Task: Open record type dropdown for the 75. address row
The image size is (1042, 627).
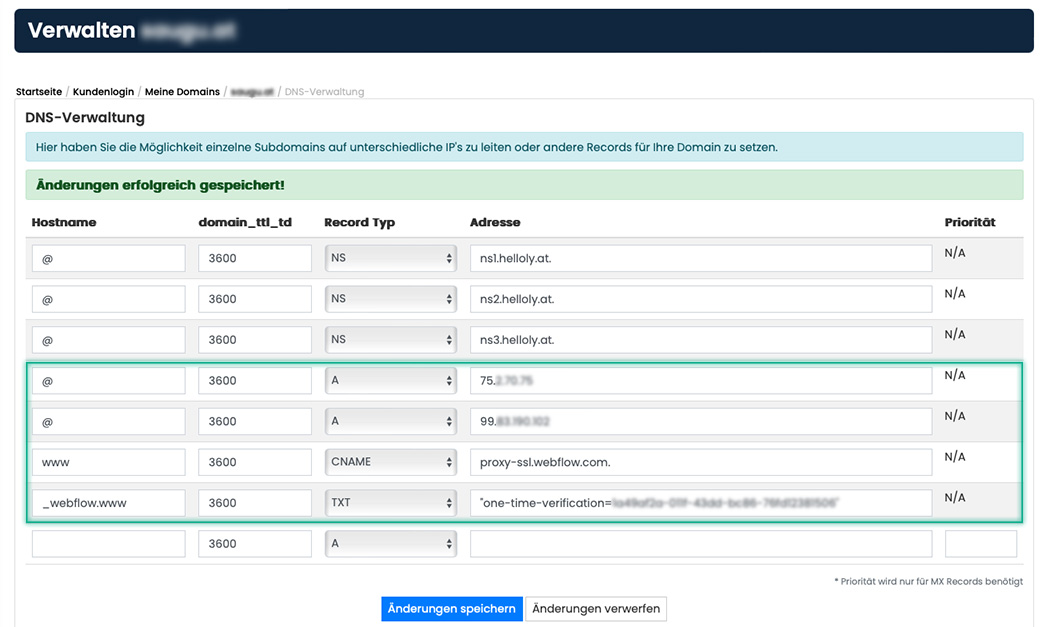Action: (391, 381)
